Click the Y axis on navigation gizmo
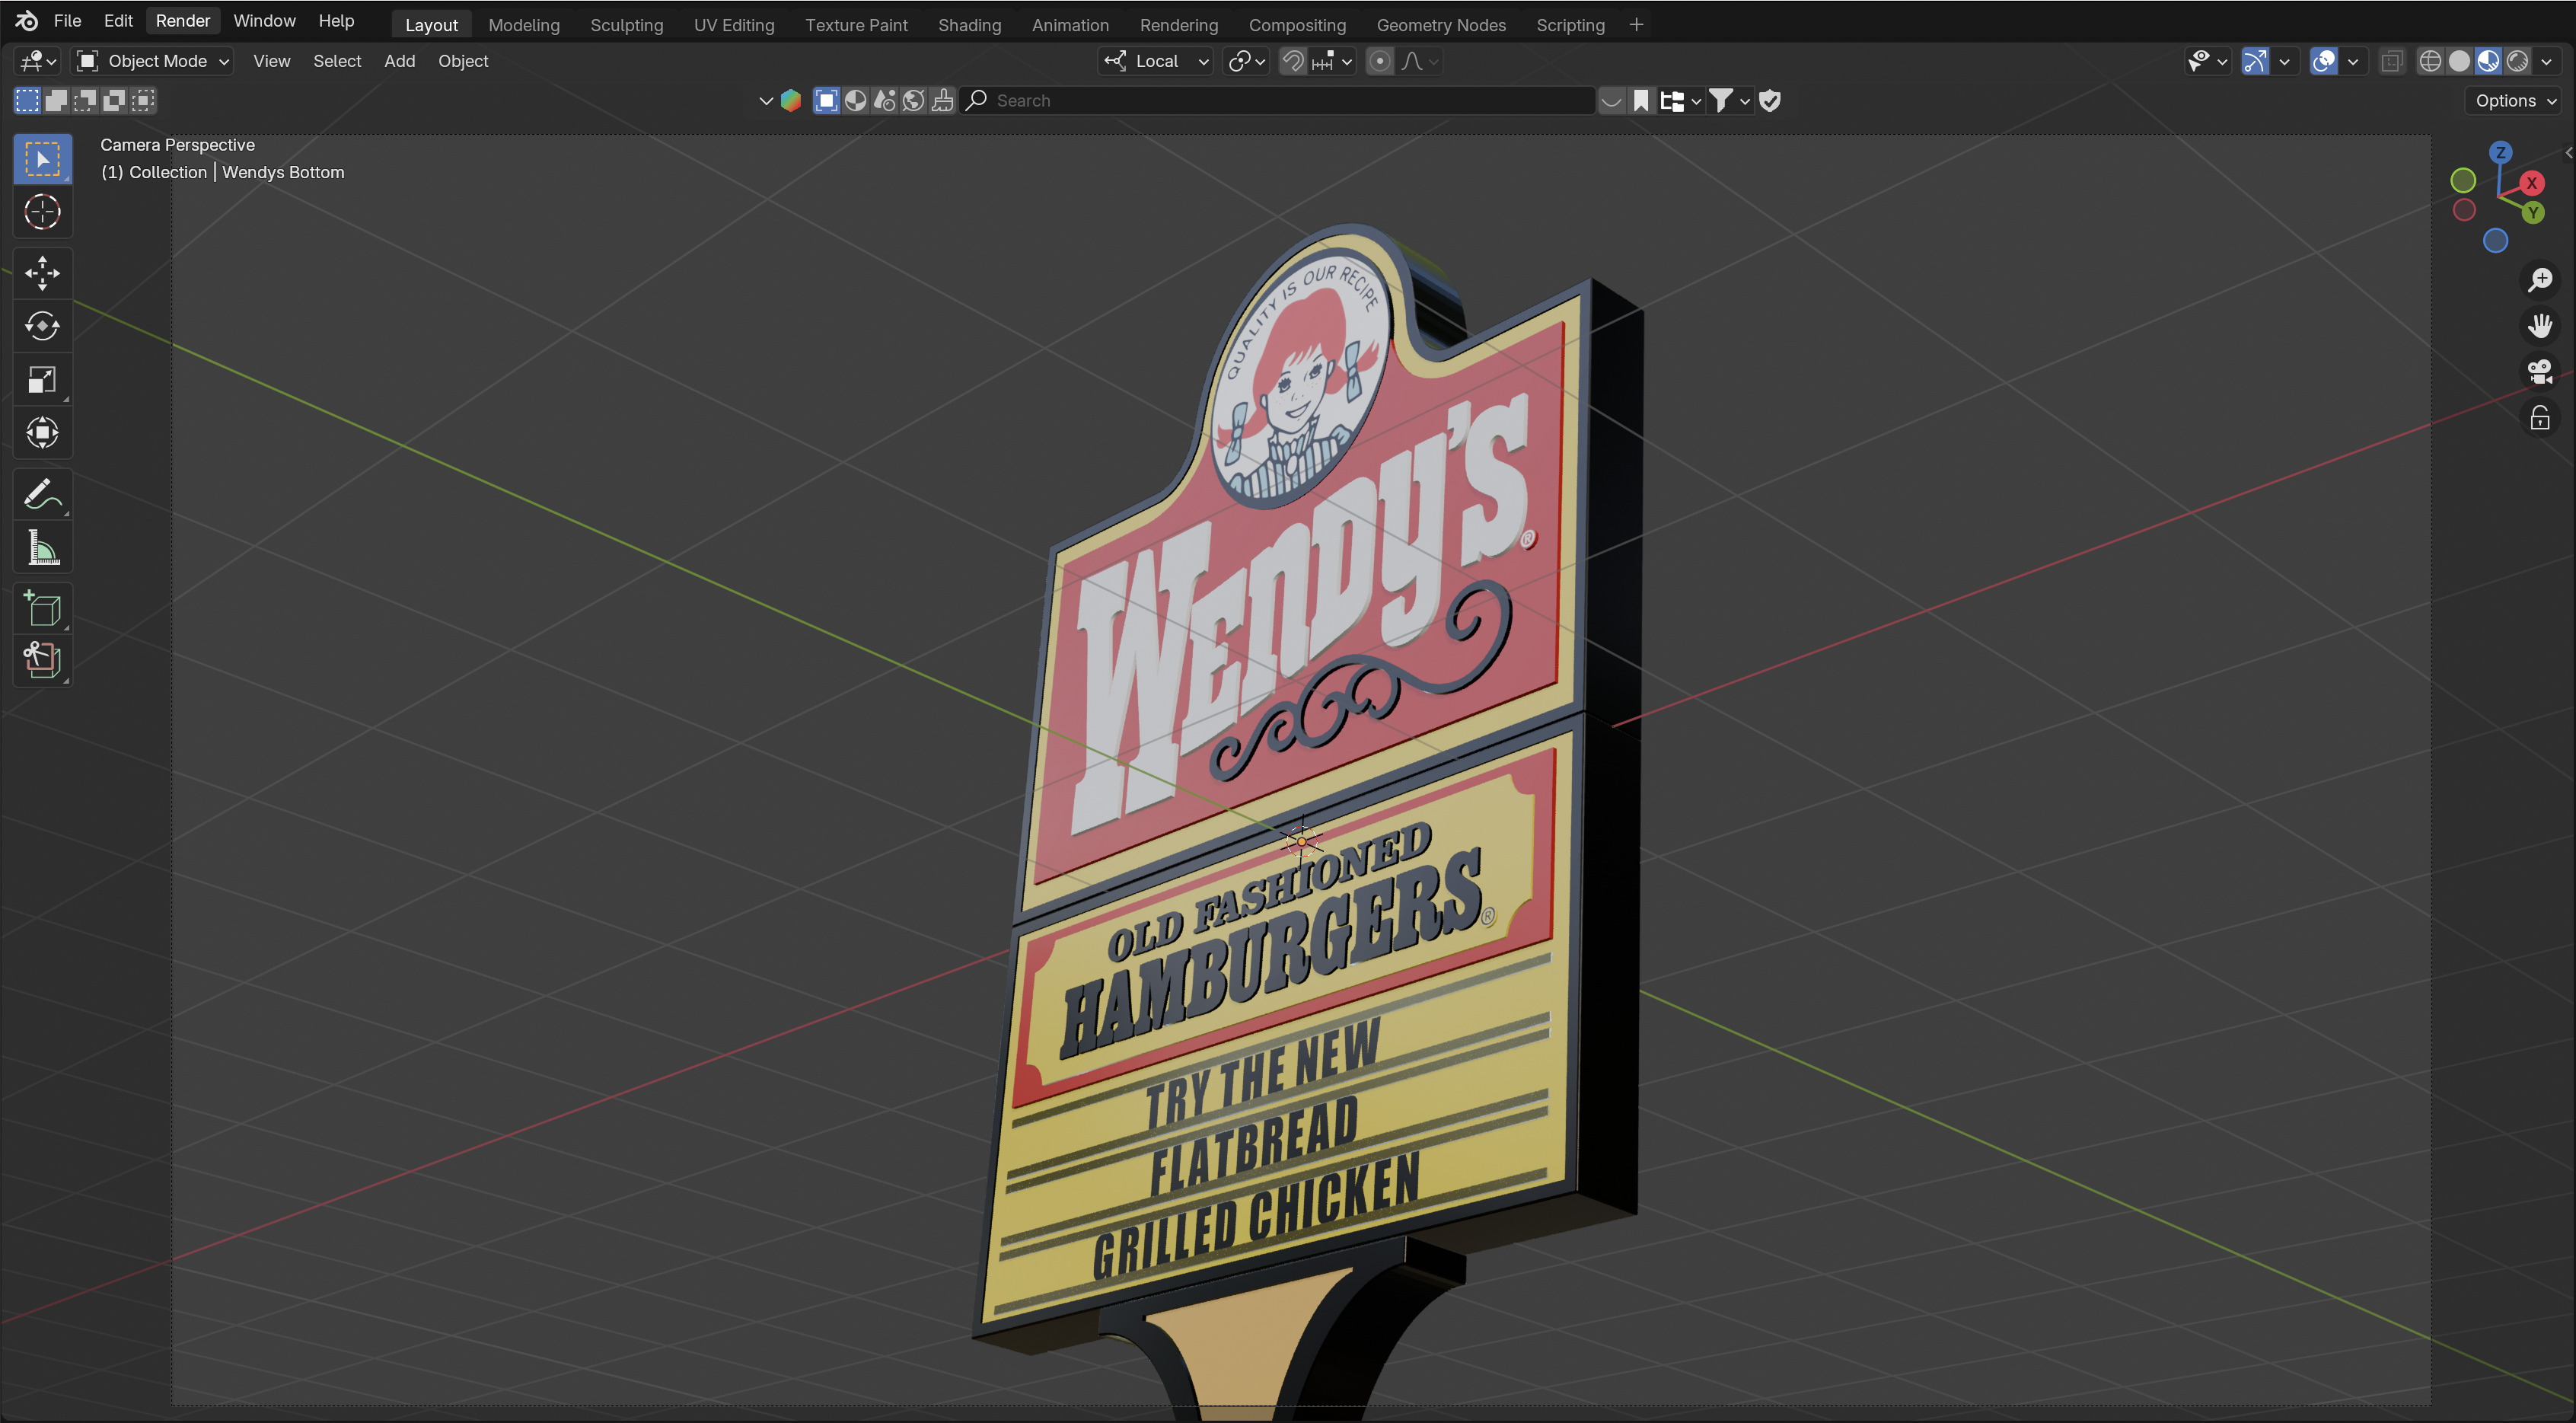2576x1423 pixels. point(2532,213)
